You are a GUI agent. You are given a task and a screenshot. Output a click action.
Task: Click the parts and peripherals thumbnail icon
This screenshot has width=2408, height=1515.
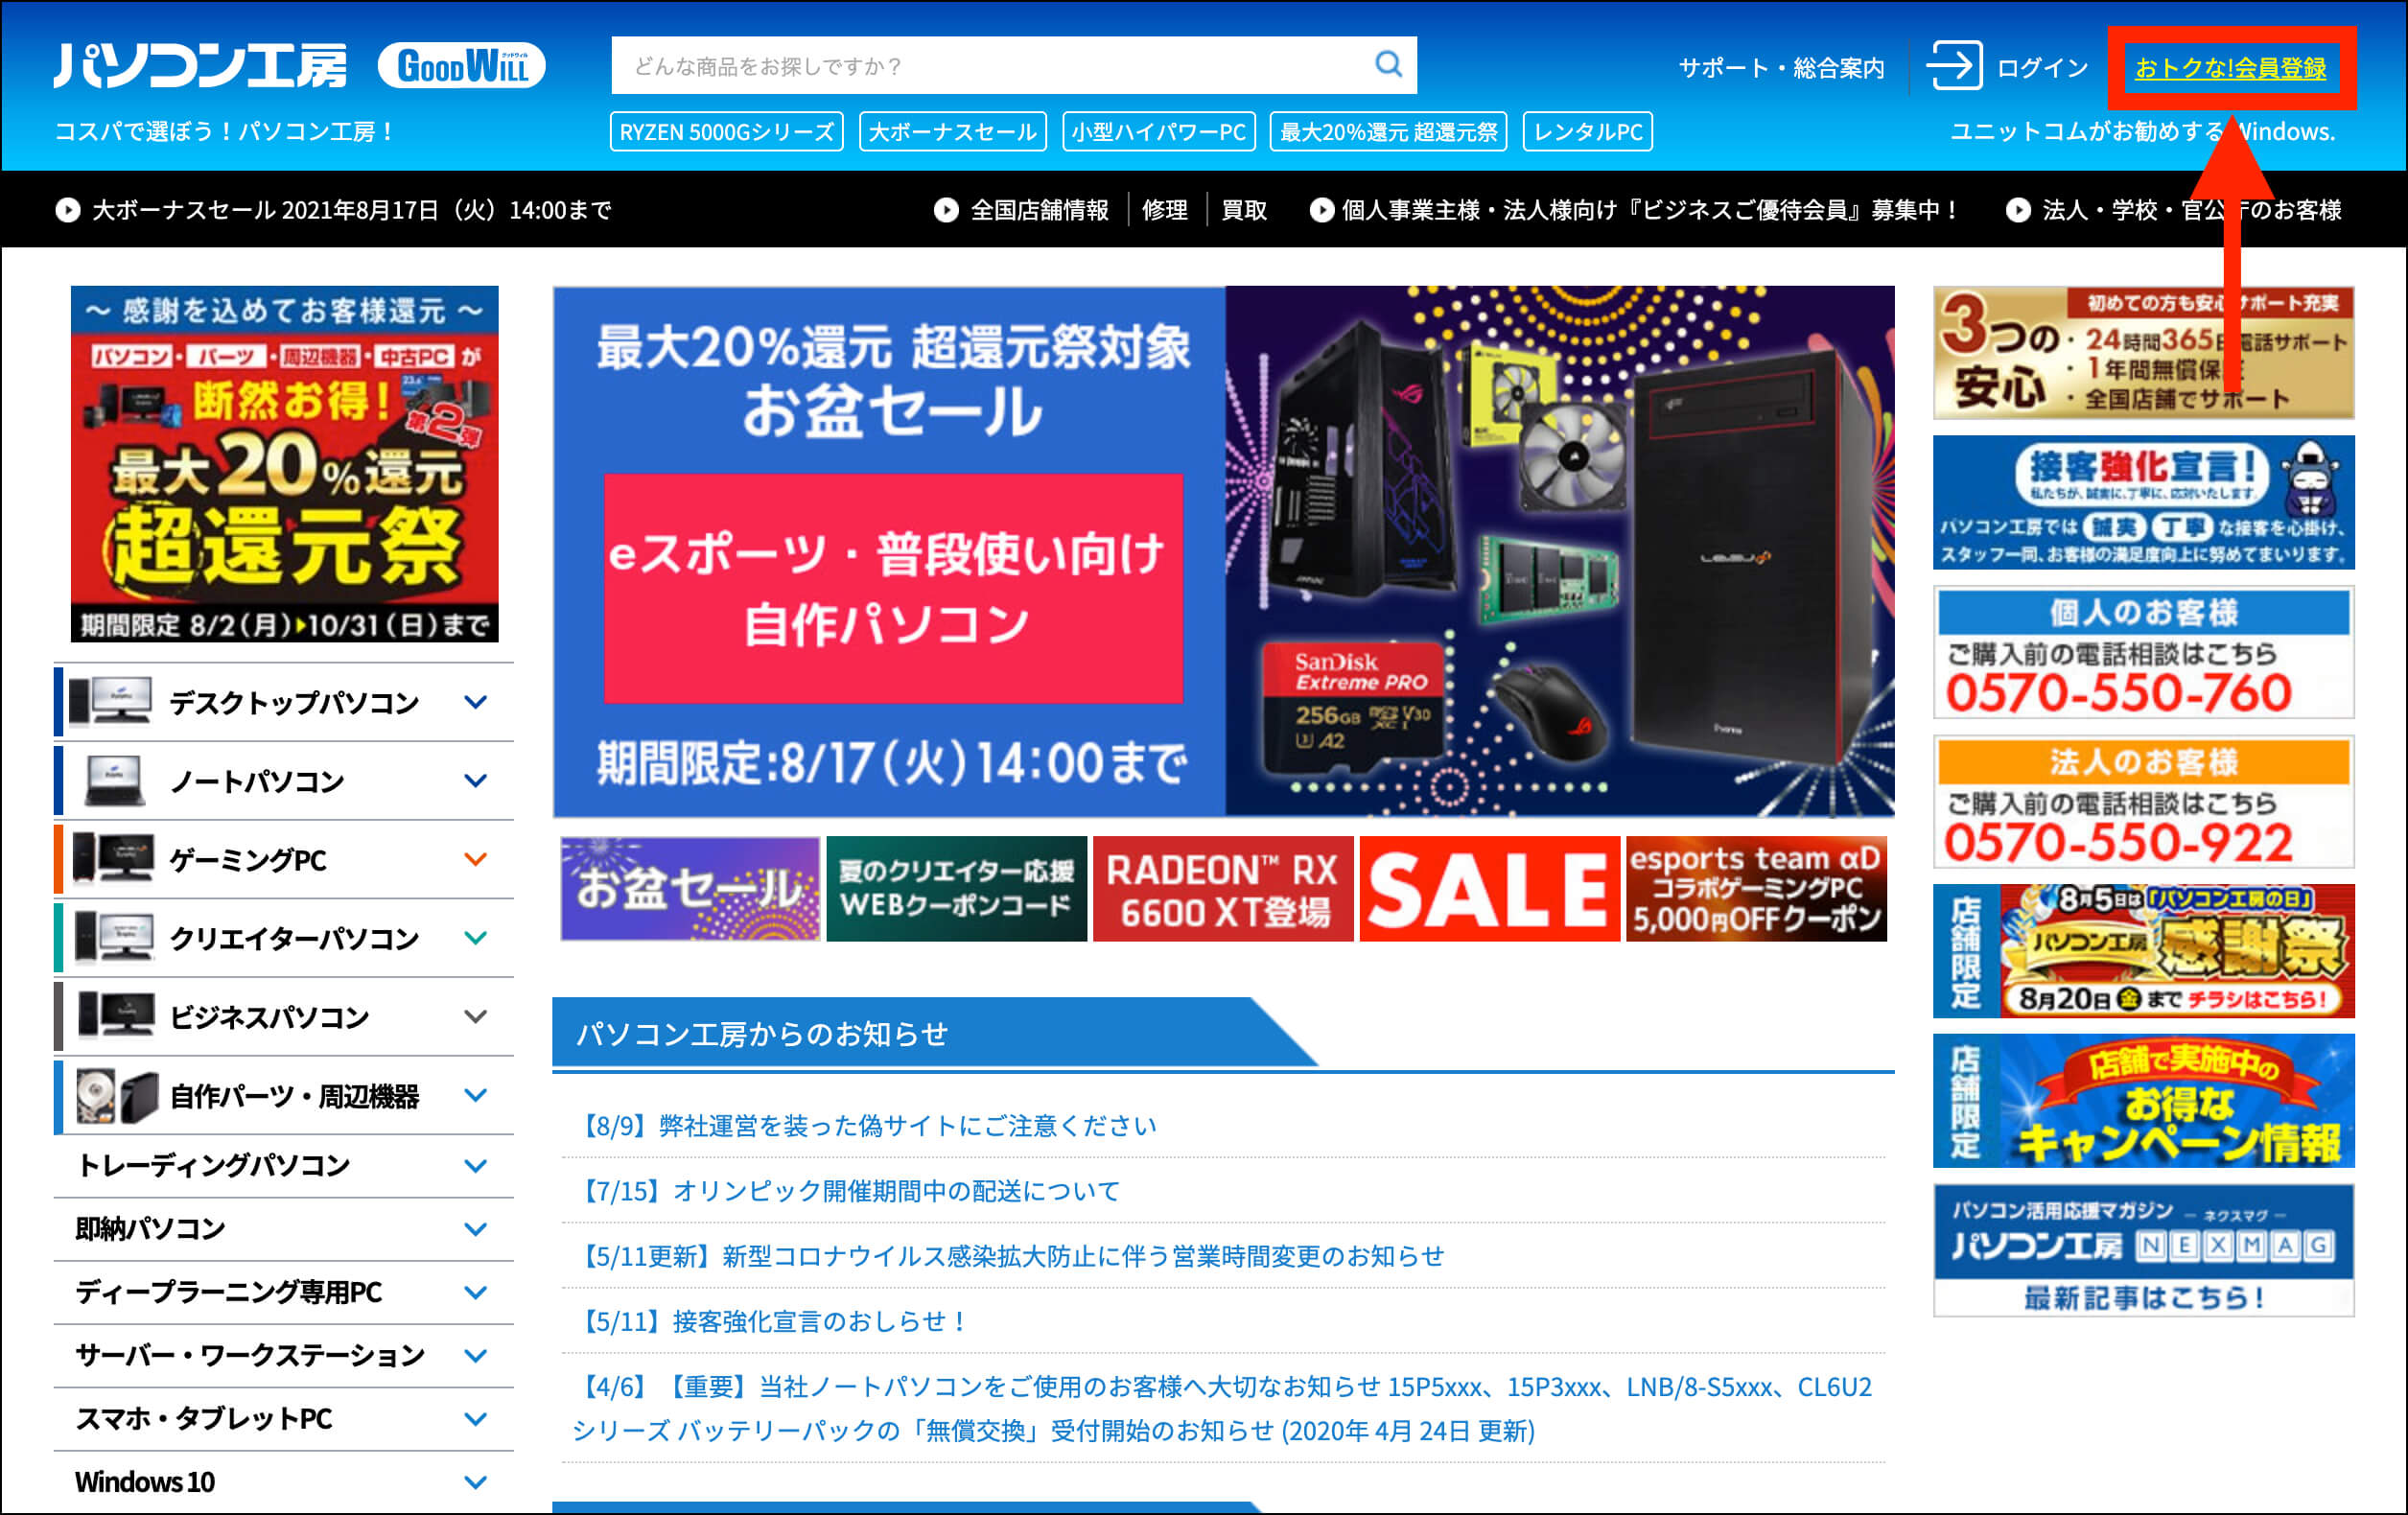click(117, 1096)
